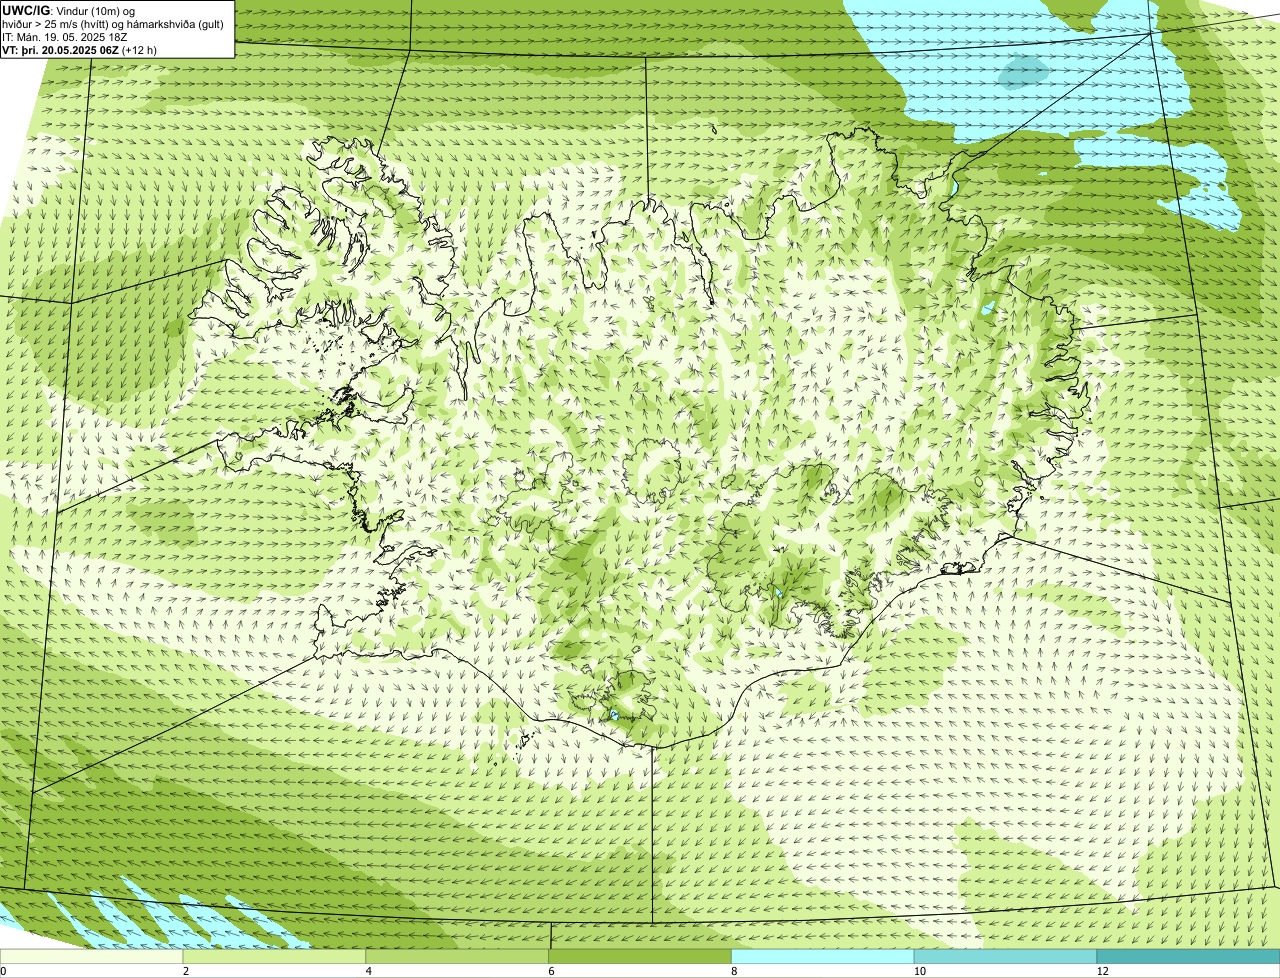The height and width of the screenshot is (978, 1280).
Task: Click the legend tick label "10"
Action: [918, 971]
